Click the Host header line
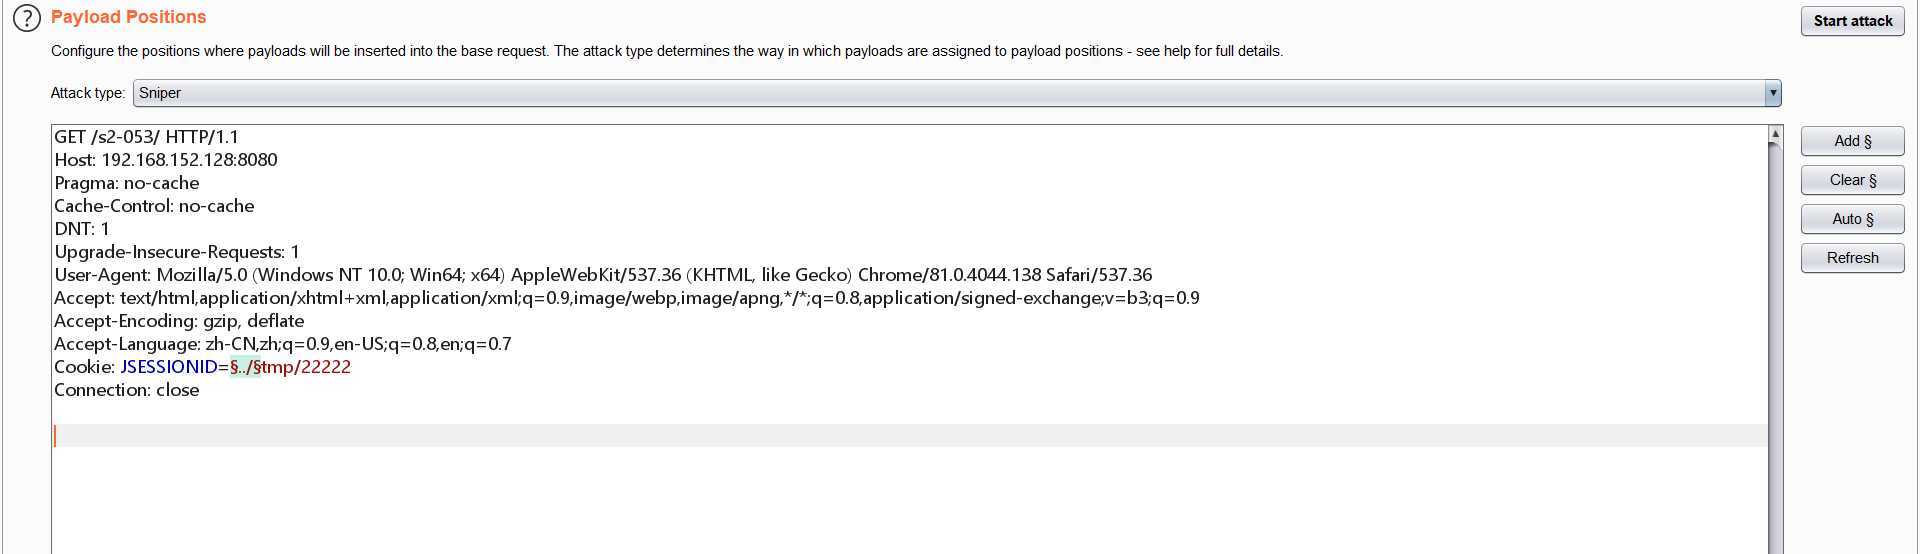 coord(166,160)
